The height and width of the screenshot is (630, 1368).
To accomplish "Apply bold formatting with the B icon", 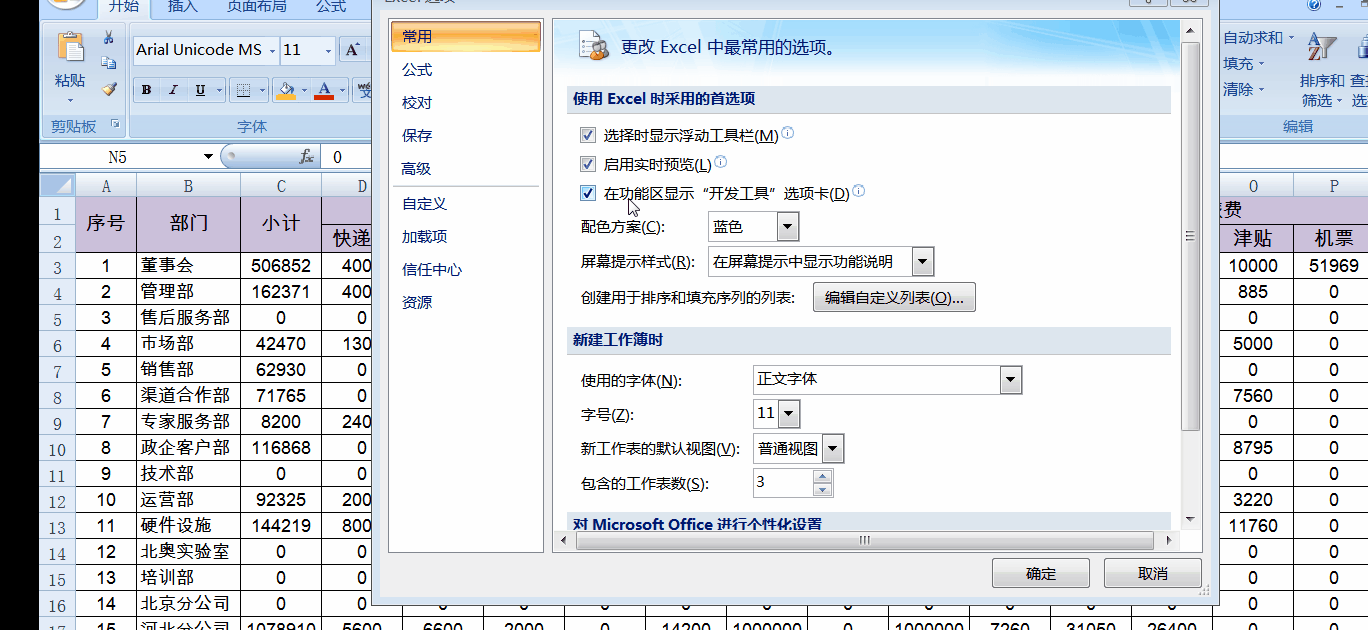I will coord(145,89).
